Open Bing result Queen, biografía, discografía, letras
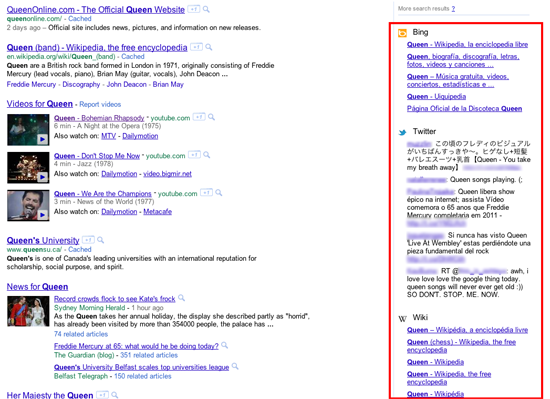This screenshot has width=550, height=399. point(463,60)
